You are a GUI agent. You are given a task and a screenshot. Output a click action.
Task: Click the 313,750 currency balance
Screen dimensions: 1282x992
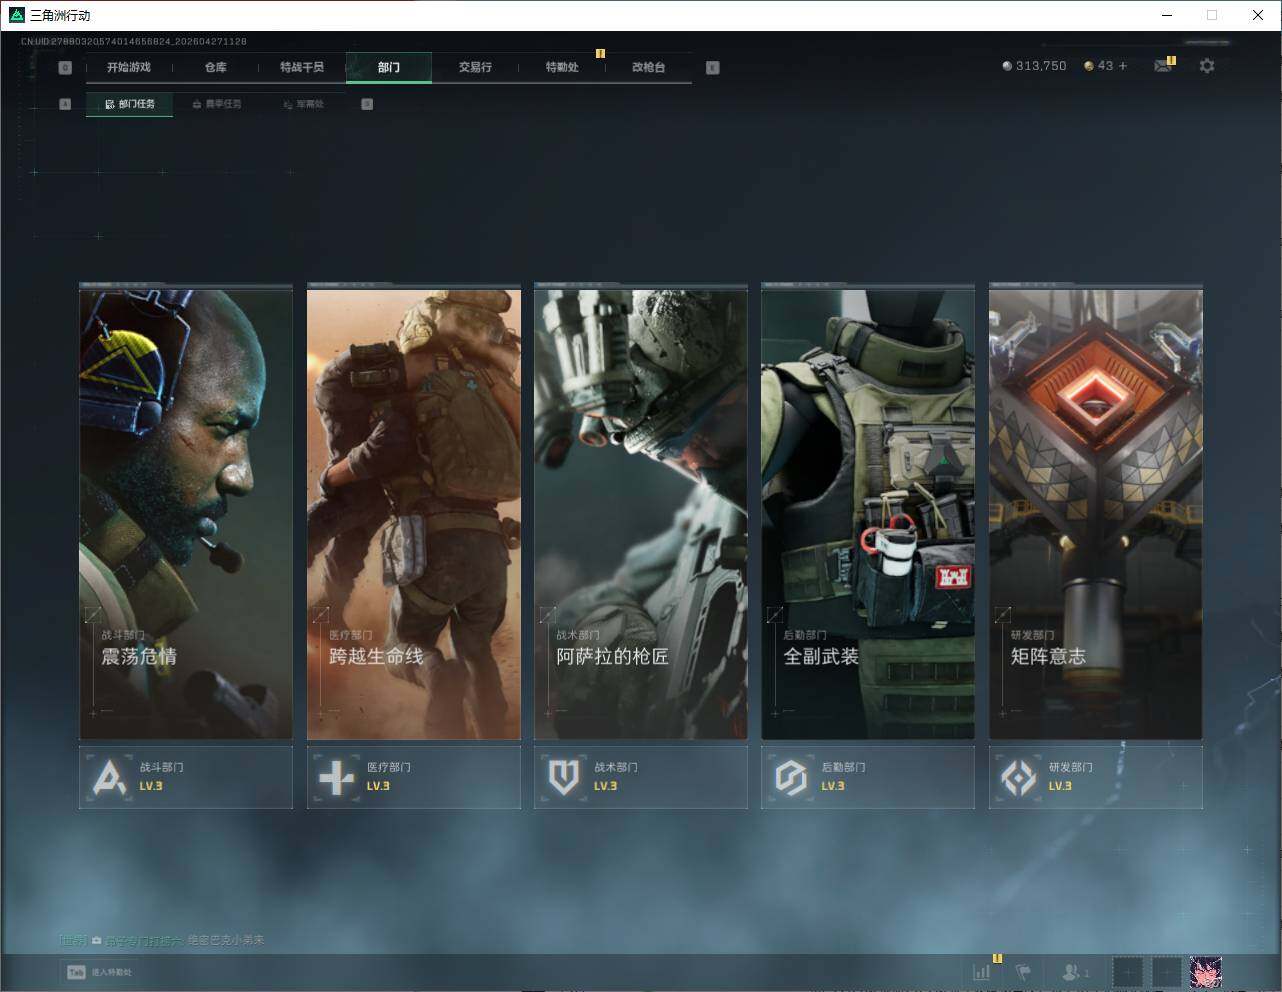pyautogui.click(x=1041, y=66)
